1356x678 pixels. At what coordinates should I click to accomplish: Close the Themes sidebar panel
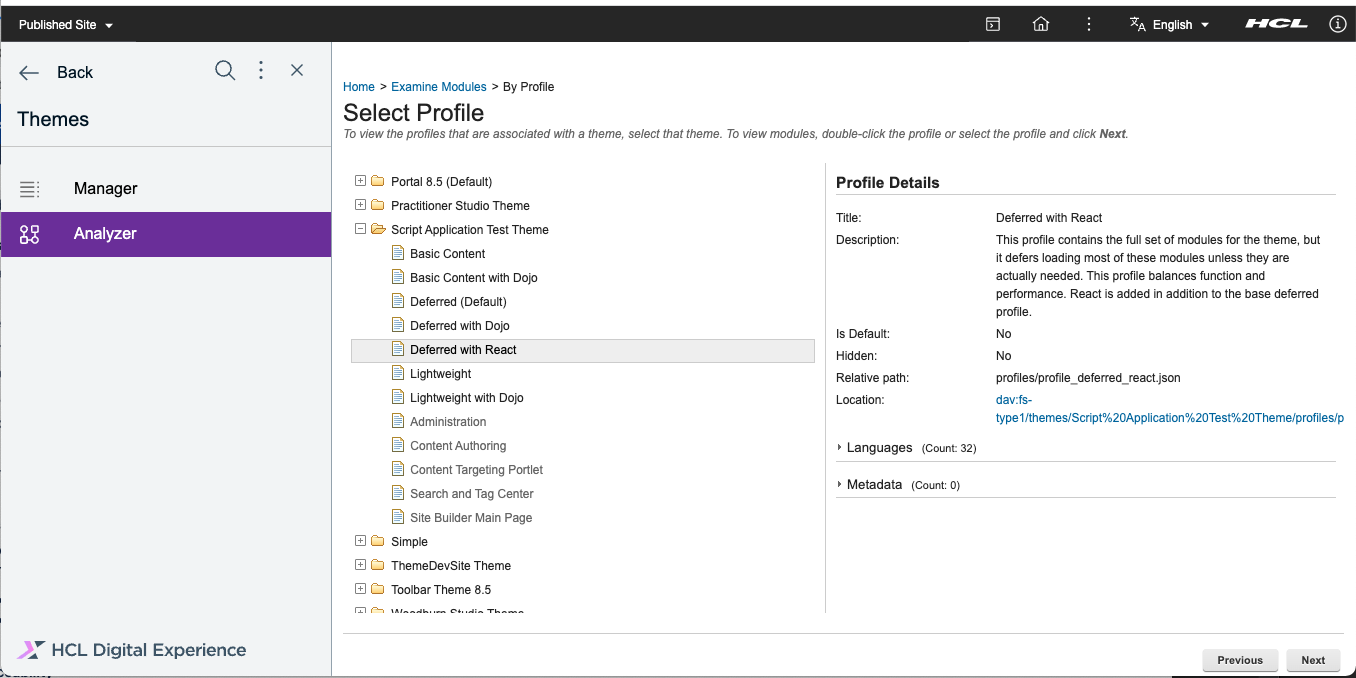[297, 70]
